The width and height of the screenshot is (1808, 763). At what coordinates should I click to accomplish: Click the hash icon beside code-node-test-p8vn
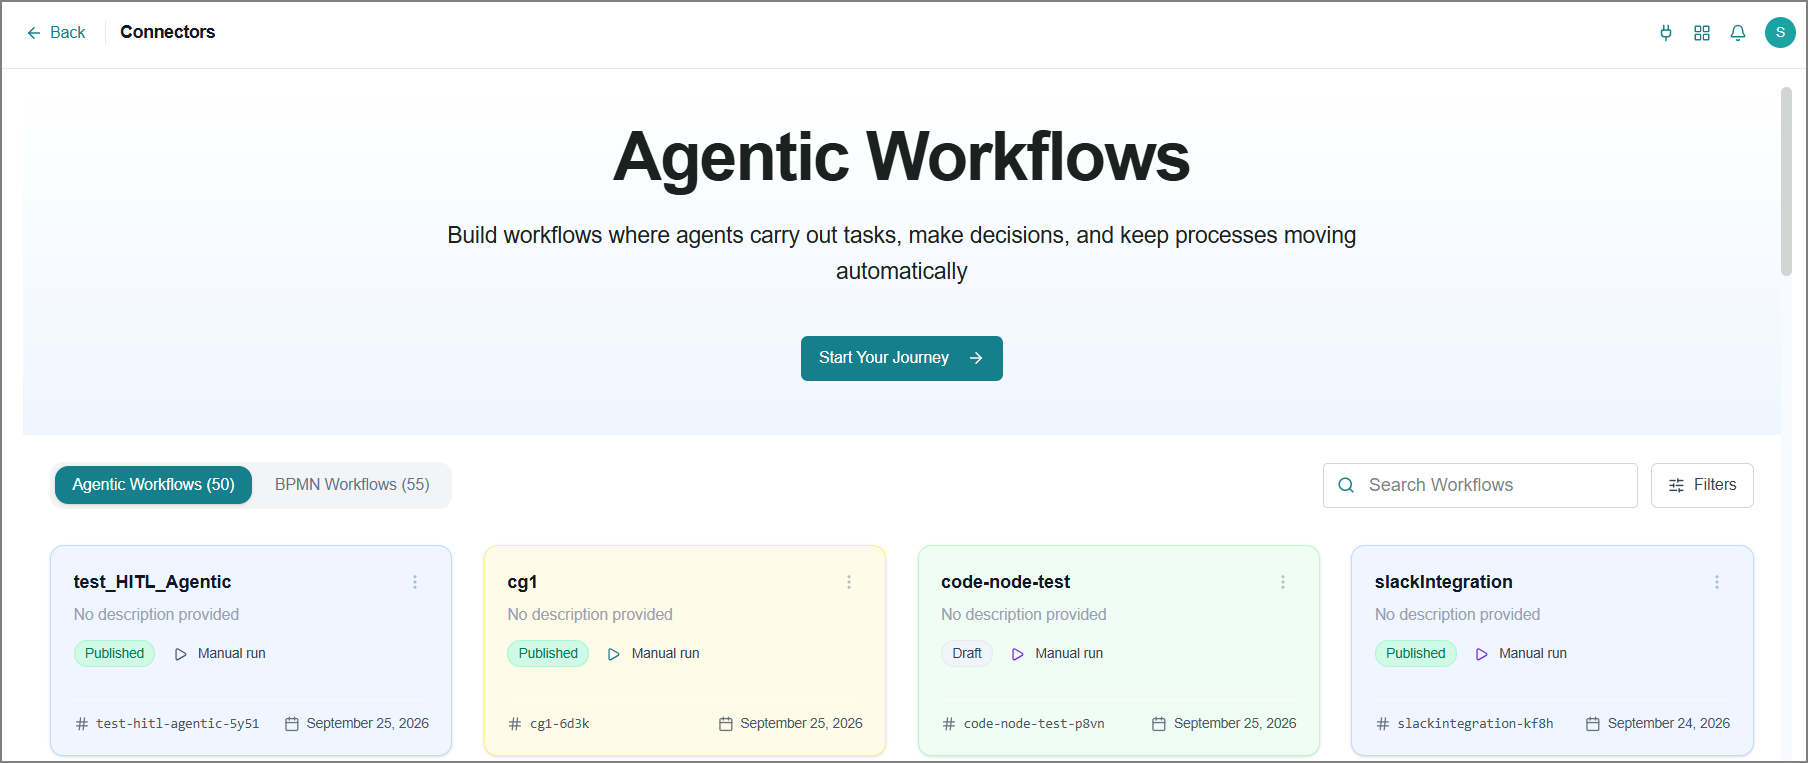(949, 724)
